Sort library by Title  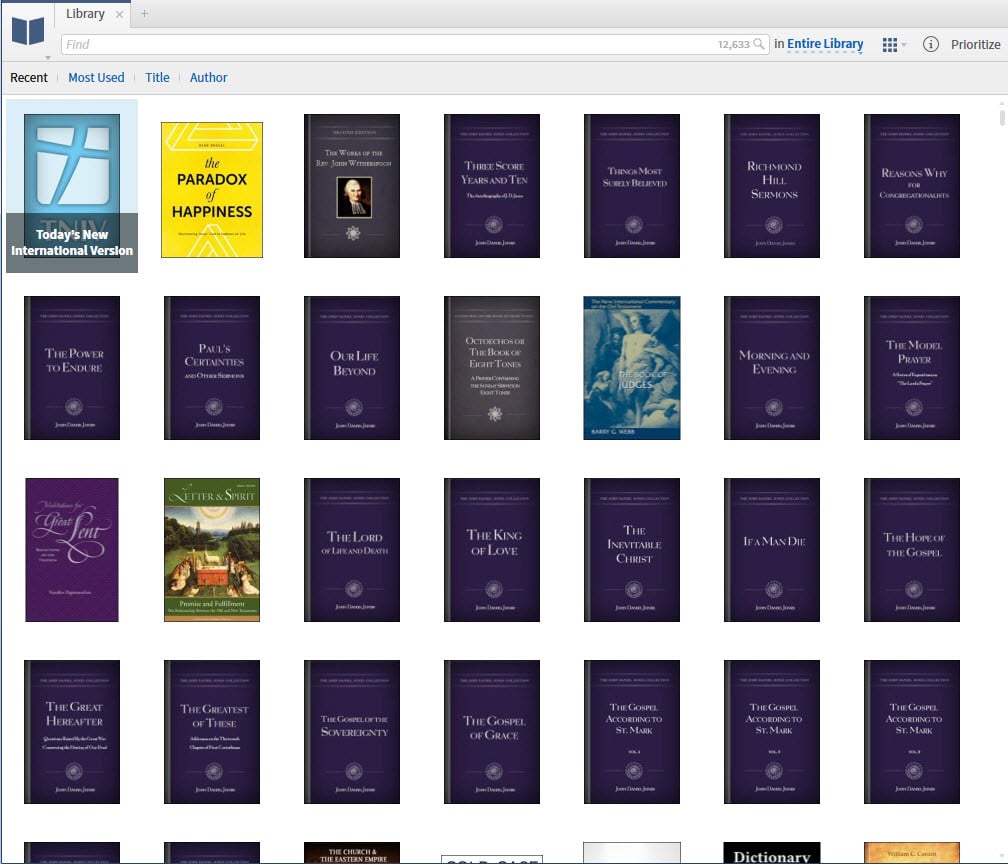pyautogui.click(x=158, y=77)
